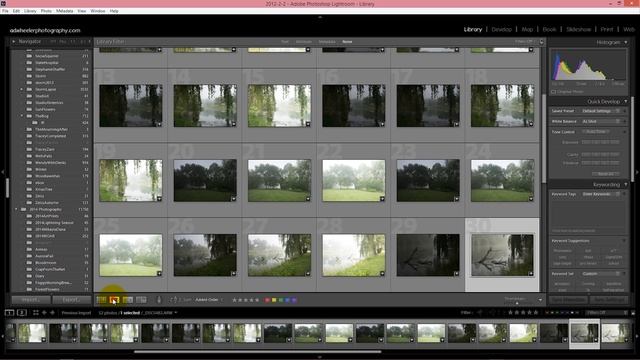Open Compare view from toolbar
The image size is (640, 360).
click(x=128, y=300)
